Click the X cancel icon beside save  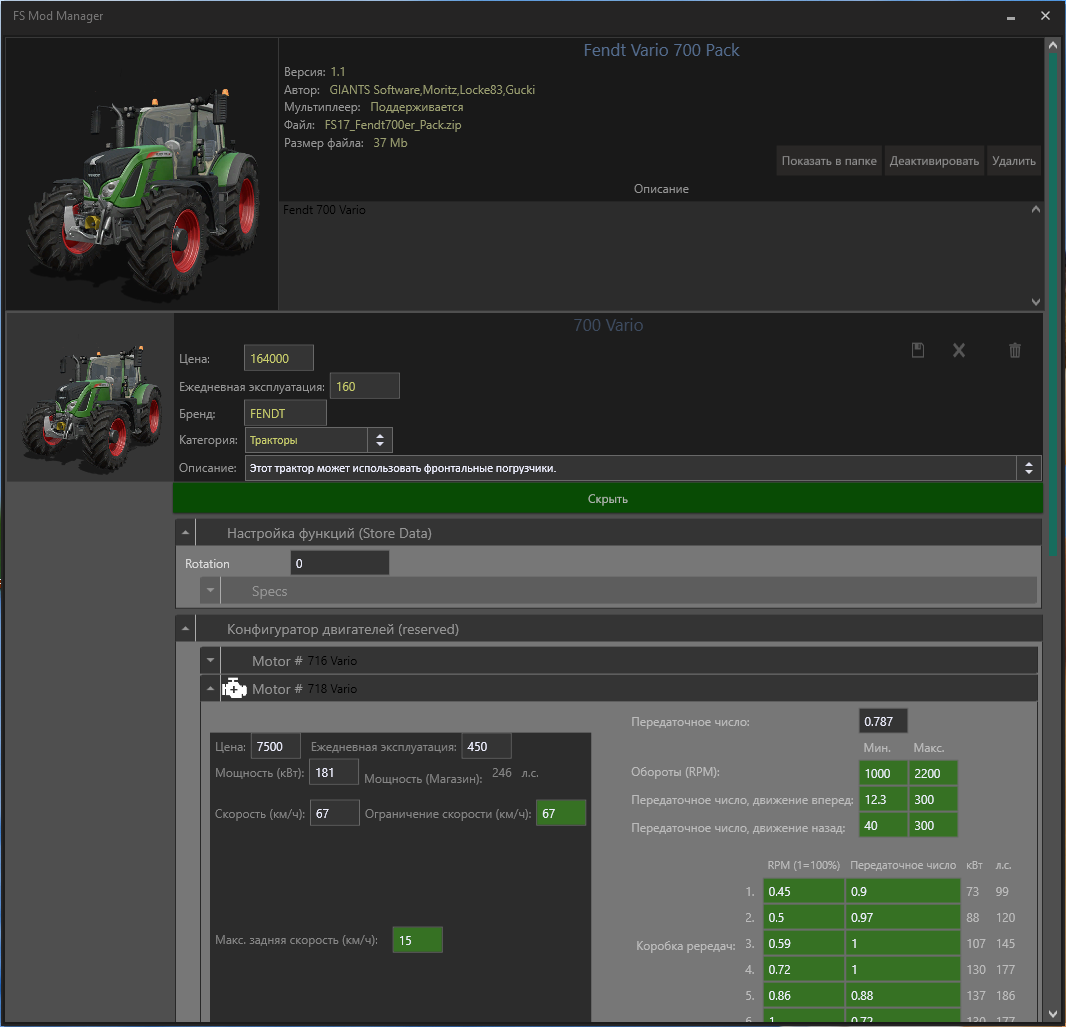(x=958, y=350)
